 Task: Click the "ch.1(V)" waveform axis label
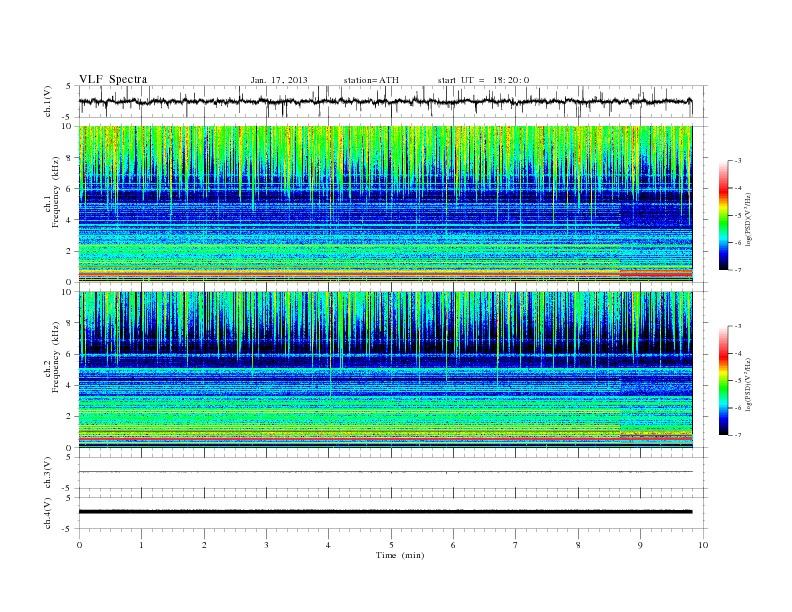(48, 101)
